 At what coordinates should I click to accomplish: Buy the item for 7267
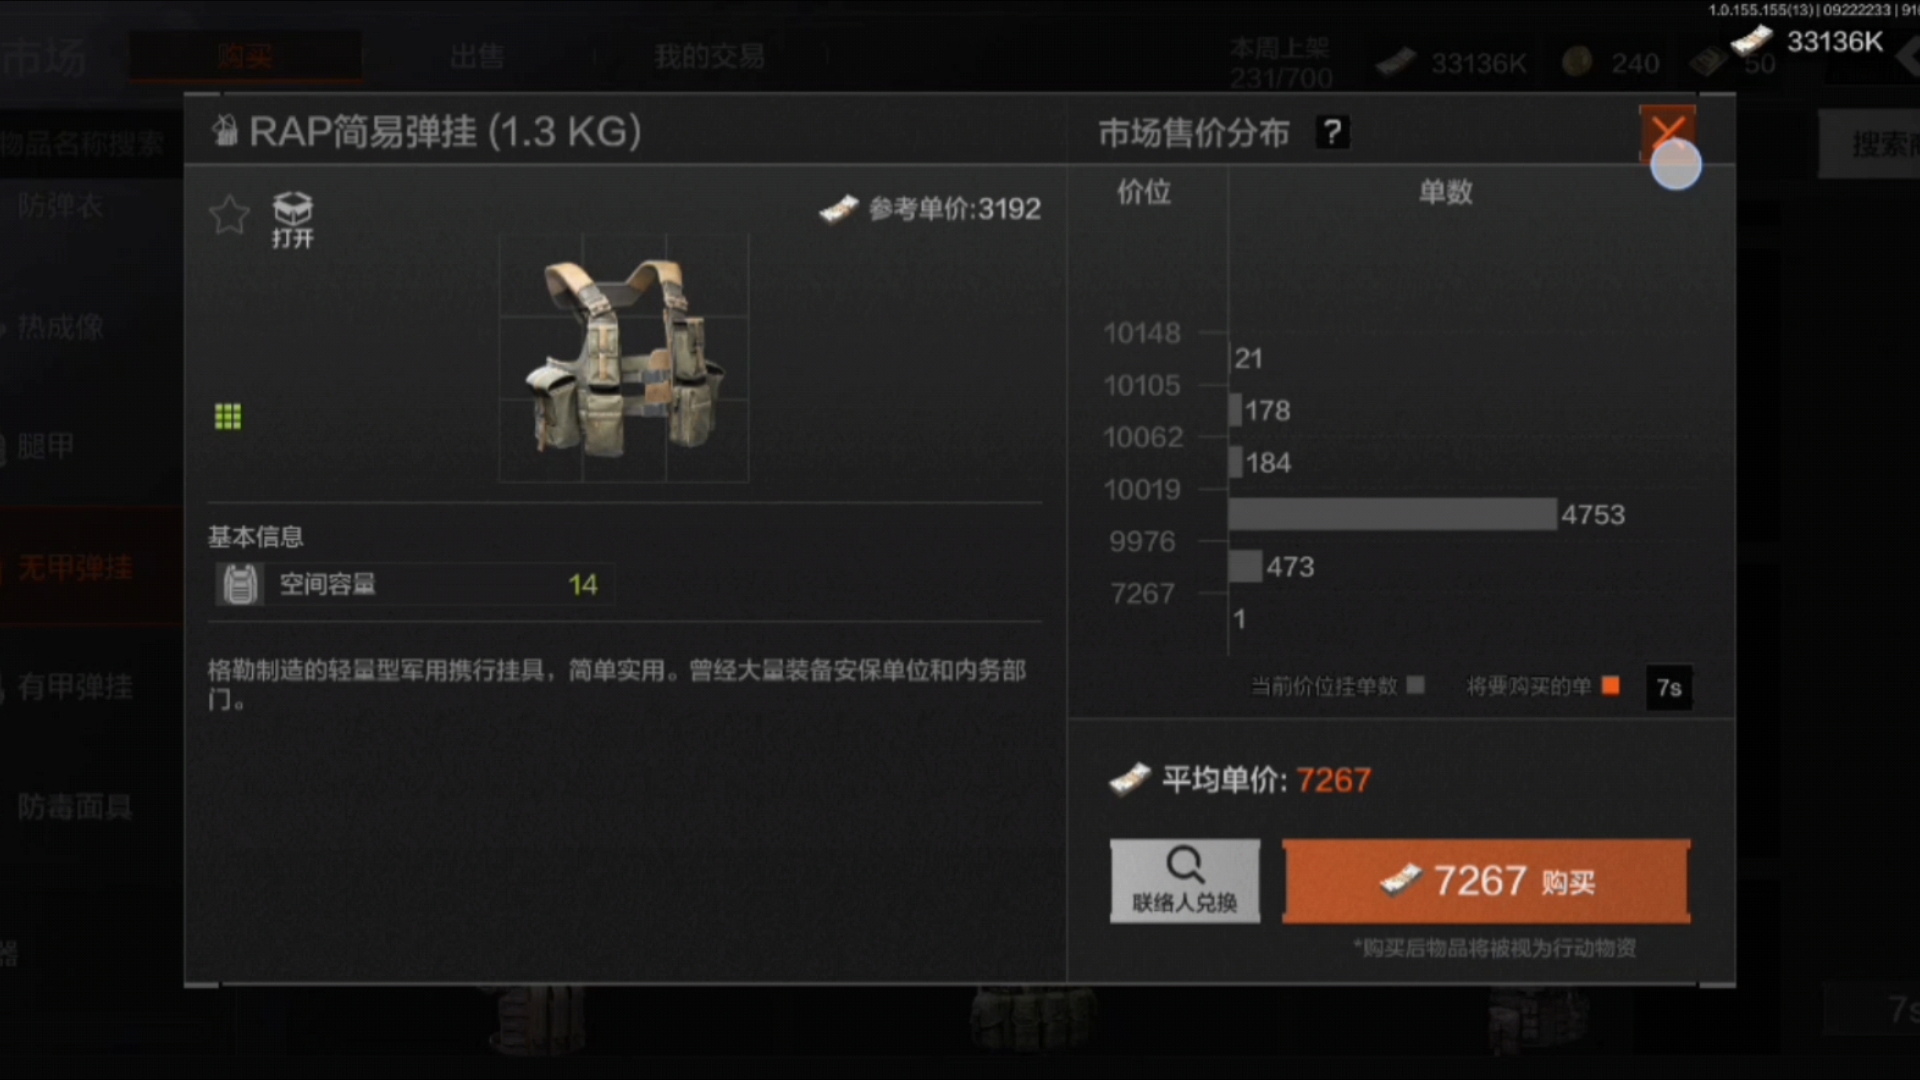click(1486, 881)
